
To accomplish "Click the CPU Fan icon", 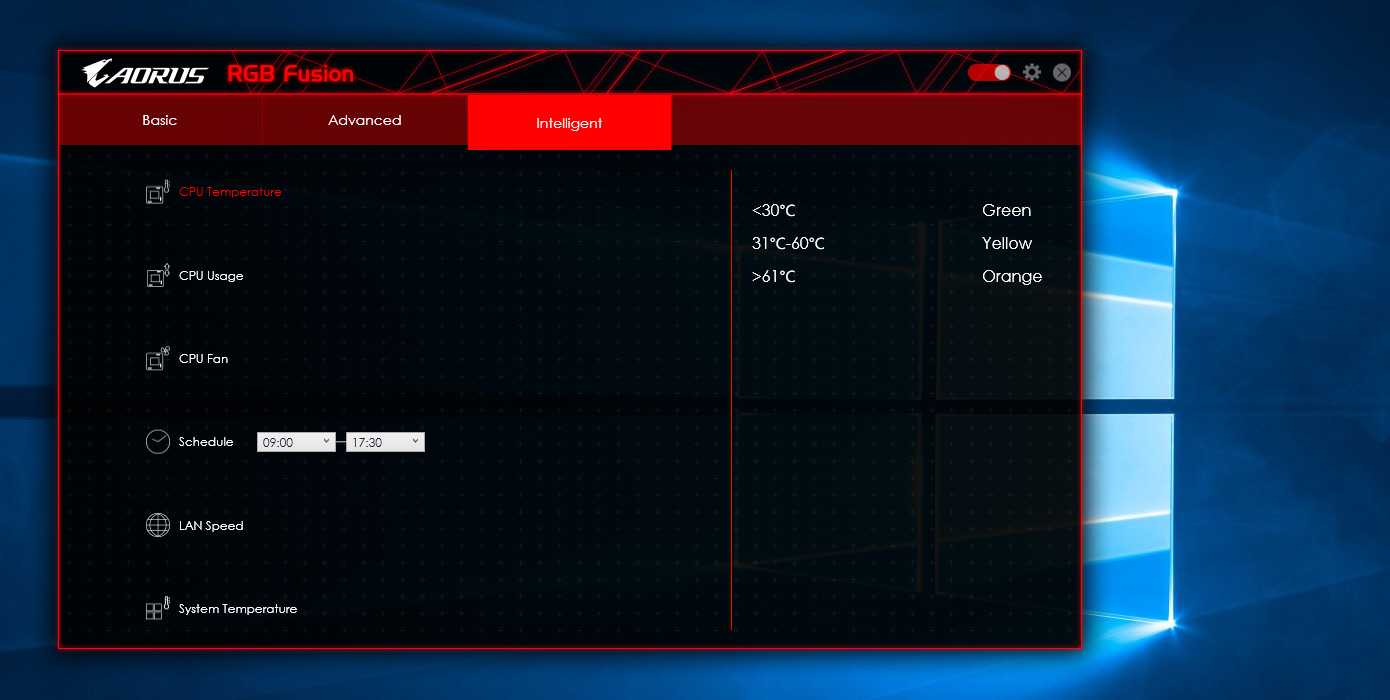I will tap(158, 359).
